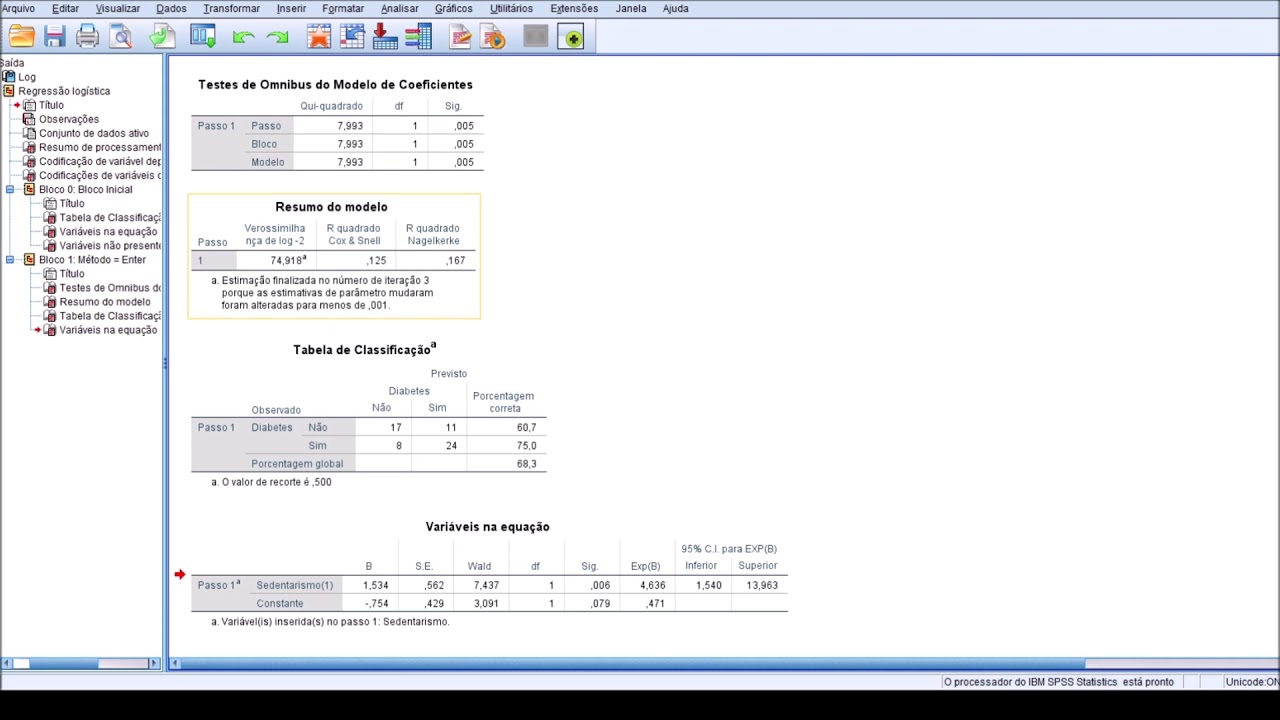Open the Analisar menu
The width and height of the screenshot is (1280, 720).
coord(399,8)
